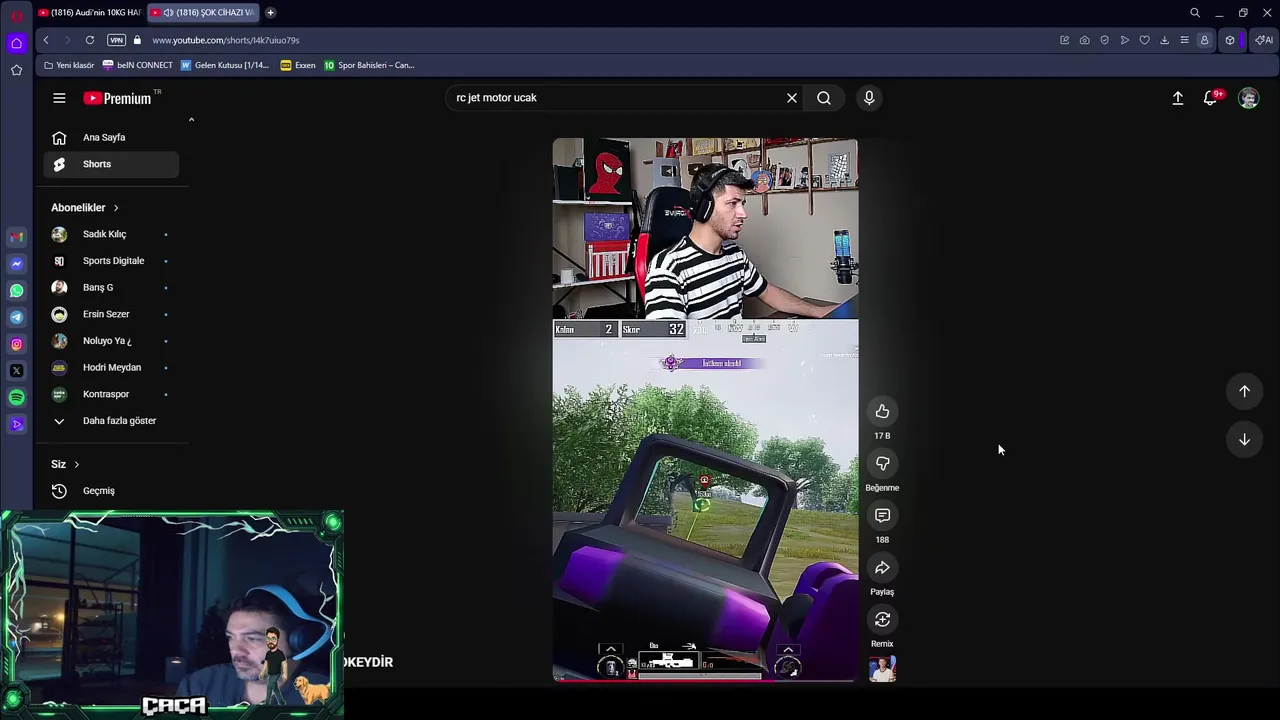Search tabs with magnifier in title bar
Image resolution: width=1280 pixels, height=720 pixels.
[1195, 13]
